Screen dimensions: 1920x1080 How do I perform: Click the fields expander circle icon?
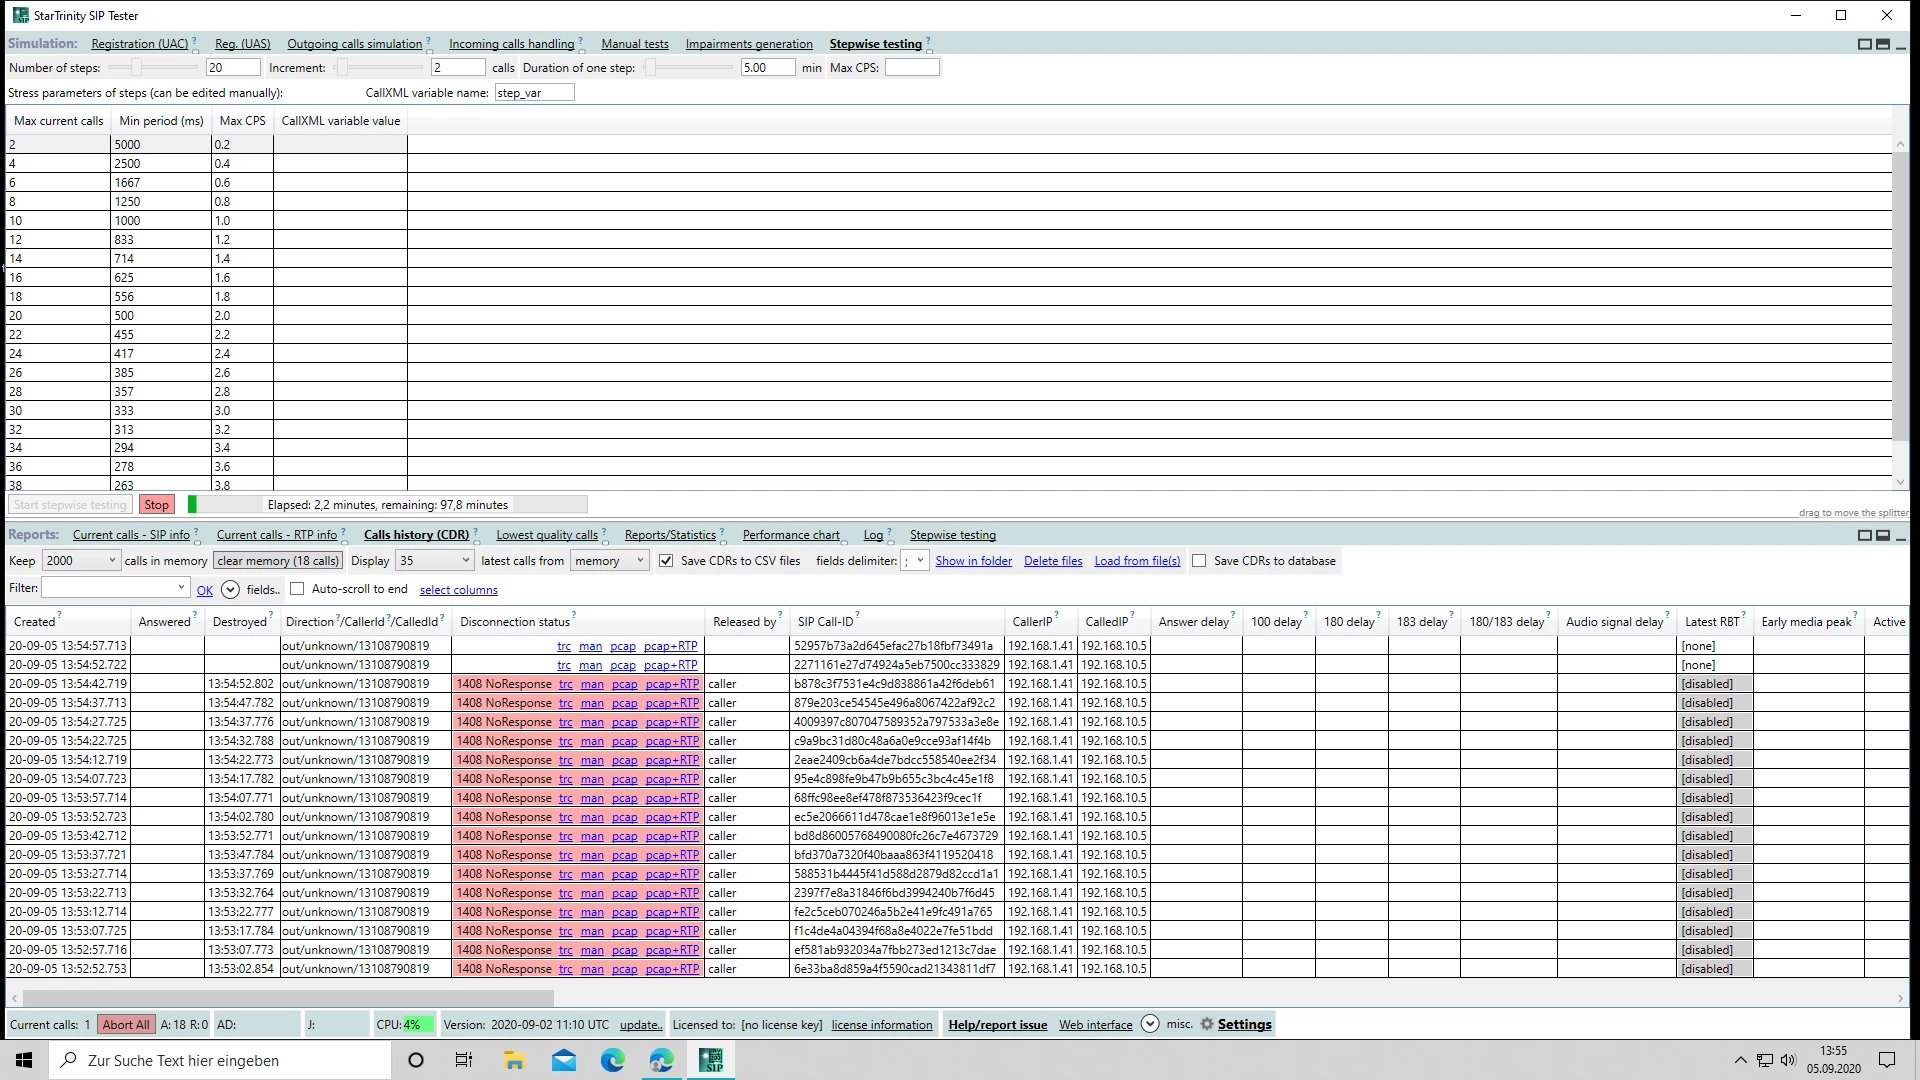[230, 590]
